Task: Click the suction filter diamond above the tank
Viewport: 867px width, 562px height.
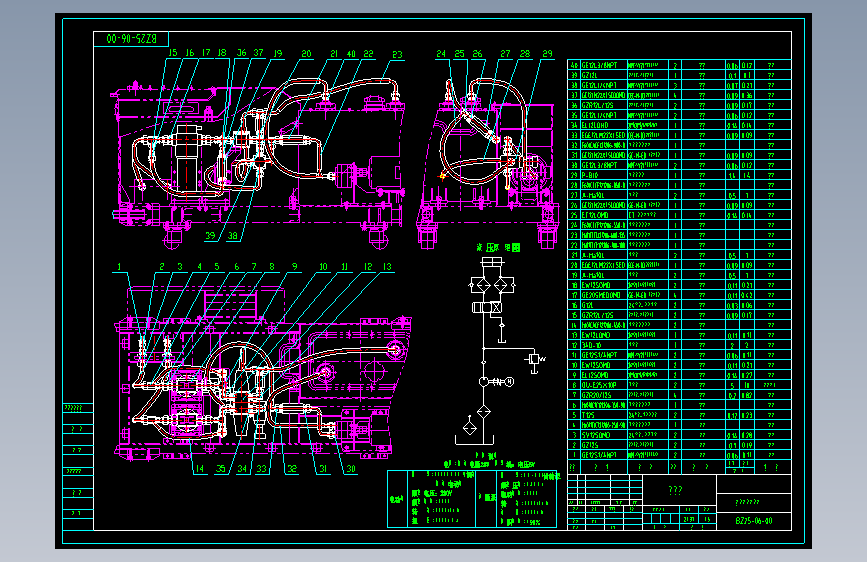Action: pyautogui.click(x=484, y=412)
